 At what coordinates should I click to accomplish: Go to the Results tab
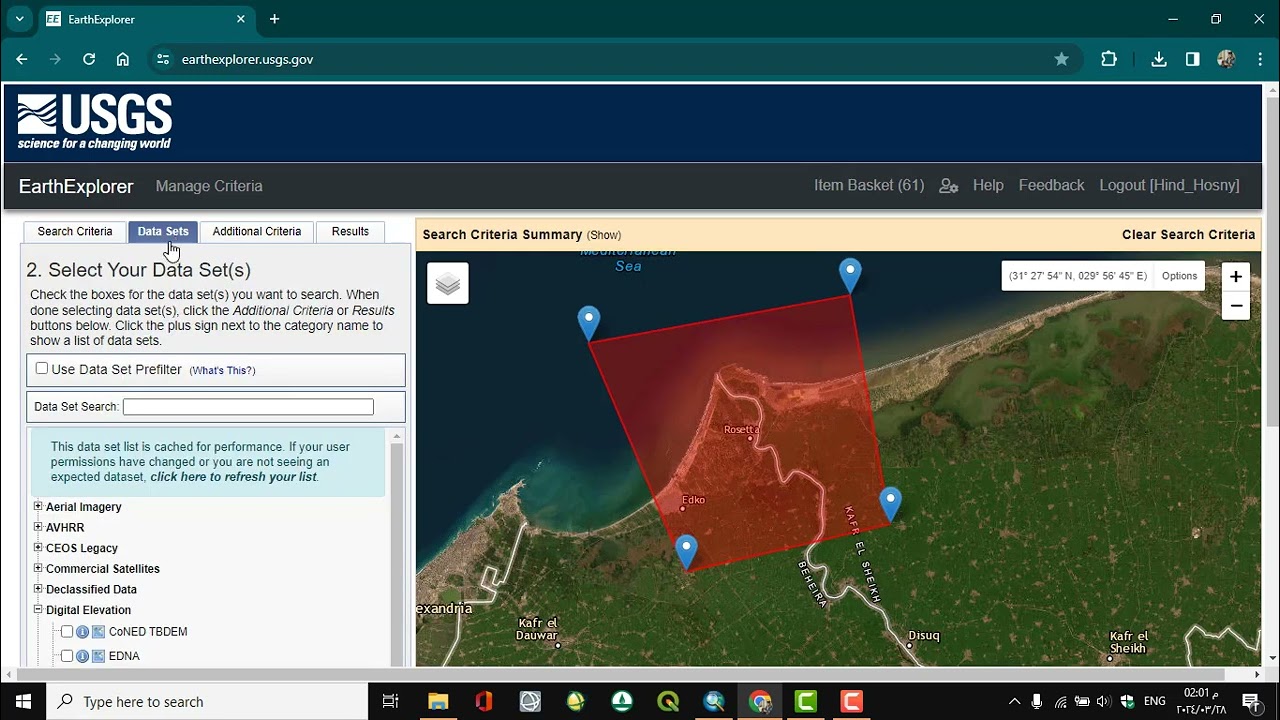click(350, 232)
